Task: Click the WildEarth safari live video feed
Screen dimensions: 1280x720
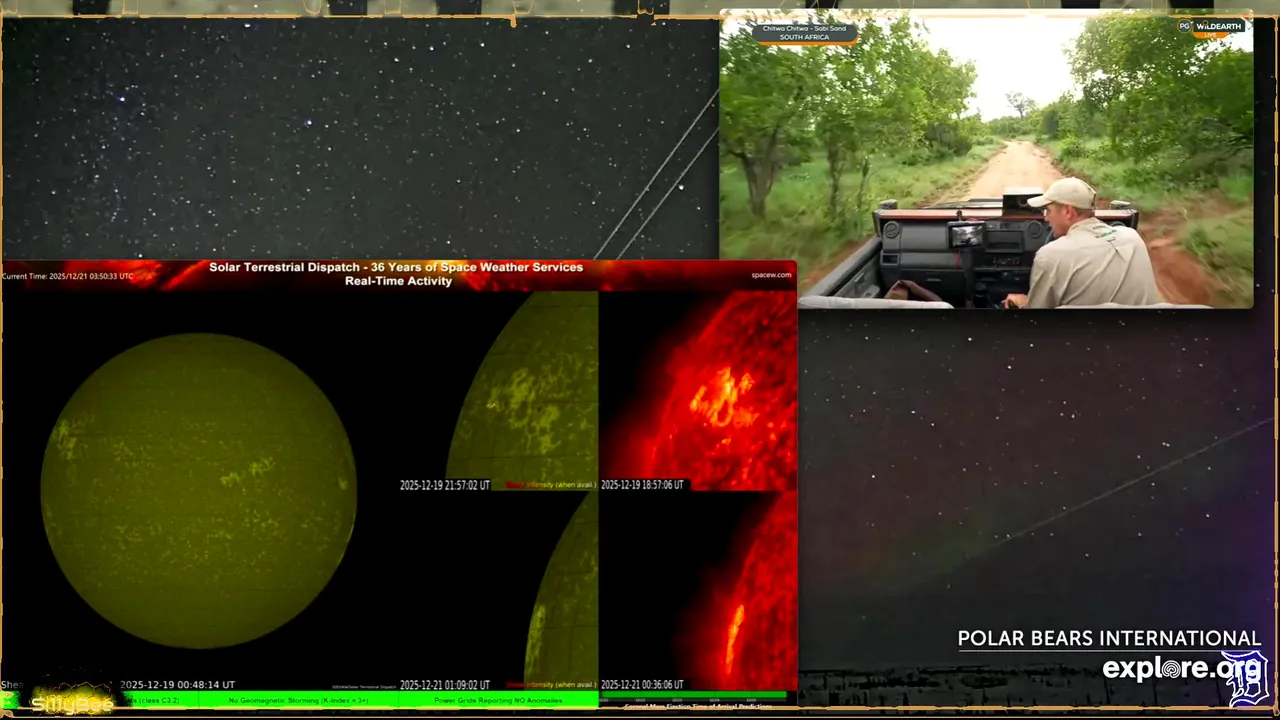Action: tap(986, 160)
